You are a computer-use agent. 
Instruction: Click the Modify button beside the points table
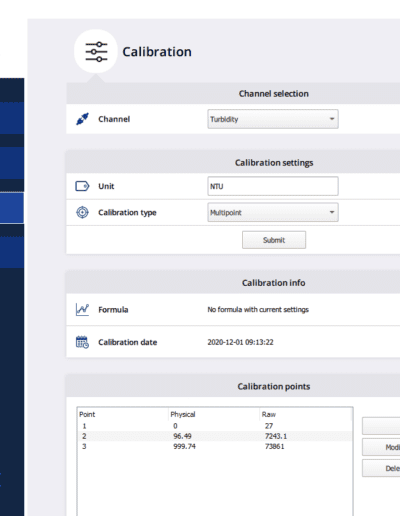pyautogui.click(x=381, y=447)
